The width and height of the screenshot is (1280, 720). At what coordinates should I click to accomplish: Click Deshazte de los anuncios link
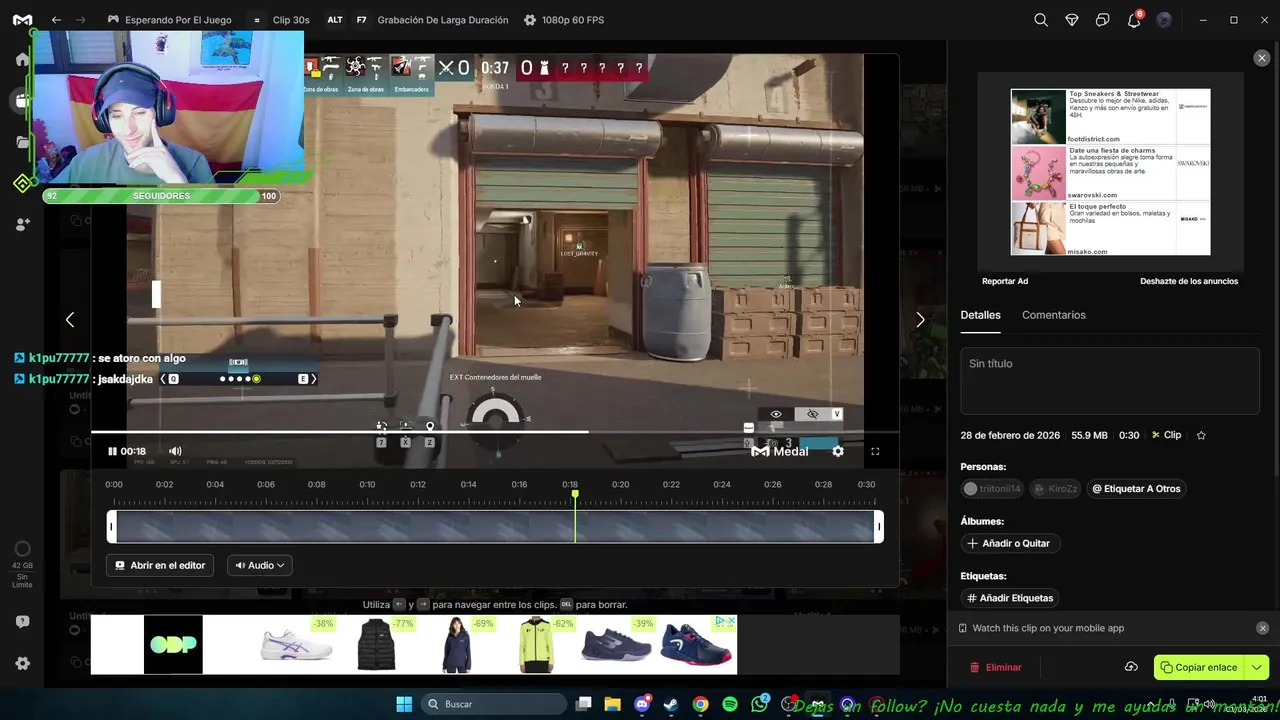[1189, 281]
